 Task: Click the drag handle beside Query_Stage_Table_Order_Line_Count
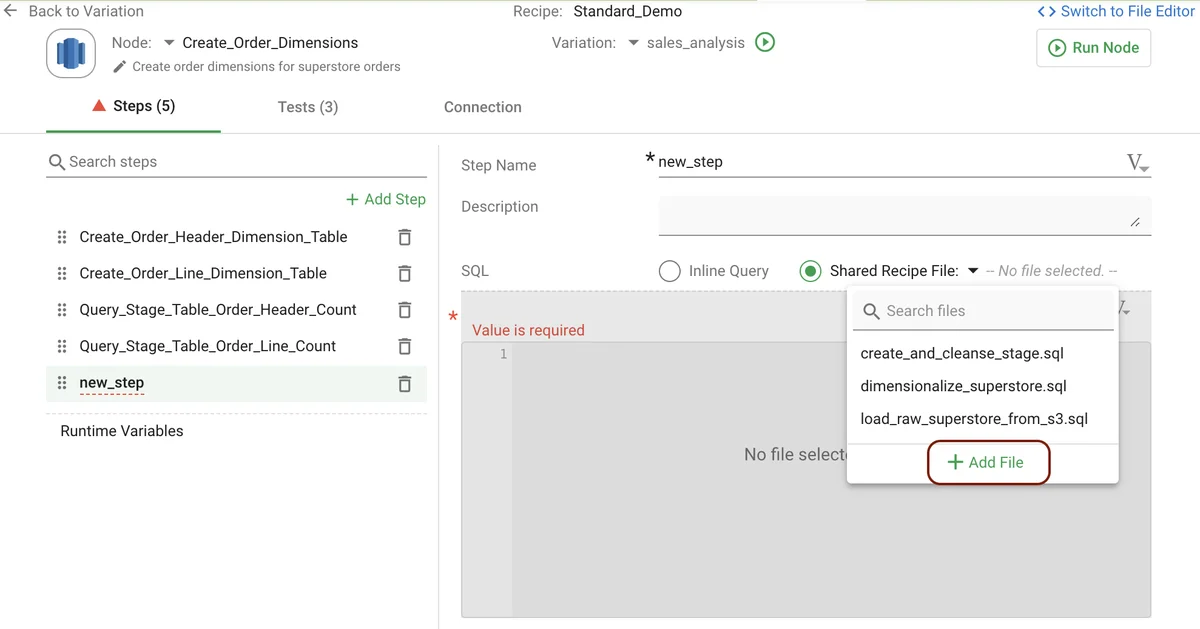(x=61, y=346)
